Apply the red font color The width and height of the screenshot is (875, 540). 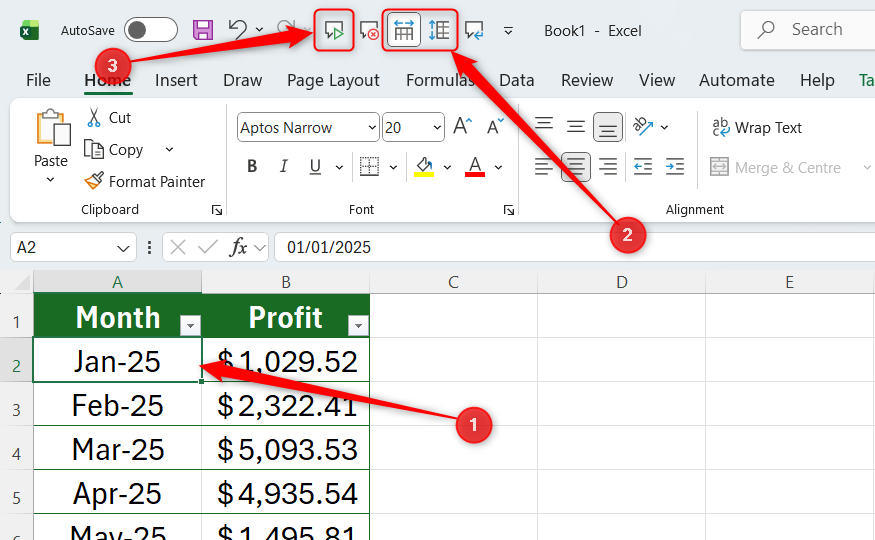pos(475,166)
